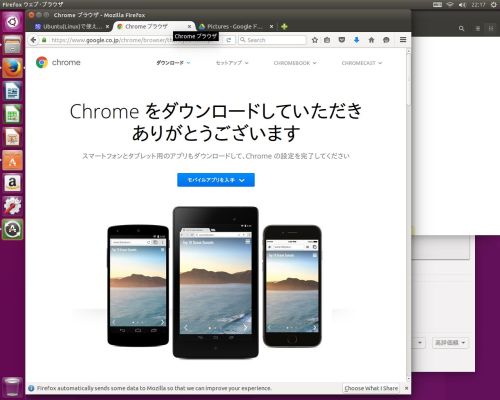Expand the CHROMEBOOK menu
500x400 pixels.
[295, 63]
